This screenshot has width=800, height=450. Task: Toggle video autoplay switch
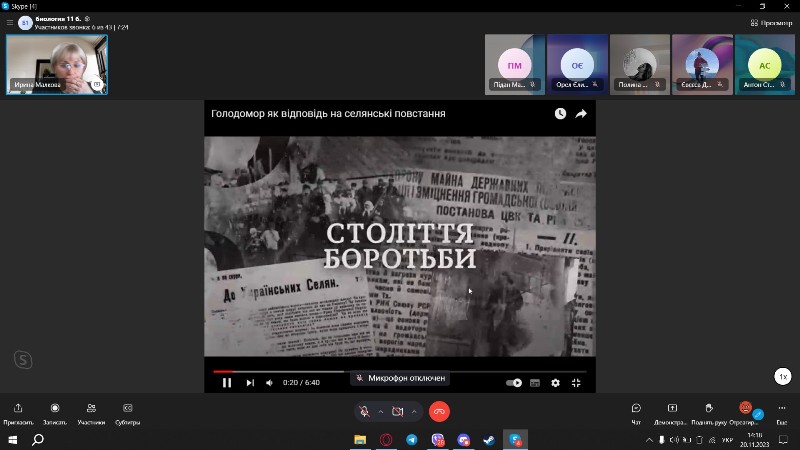(x=514, y=383)
